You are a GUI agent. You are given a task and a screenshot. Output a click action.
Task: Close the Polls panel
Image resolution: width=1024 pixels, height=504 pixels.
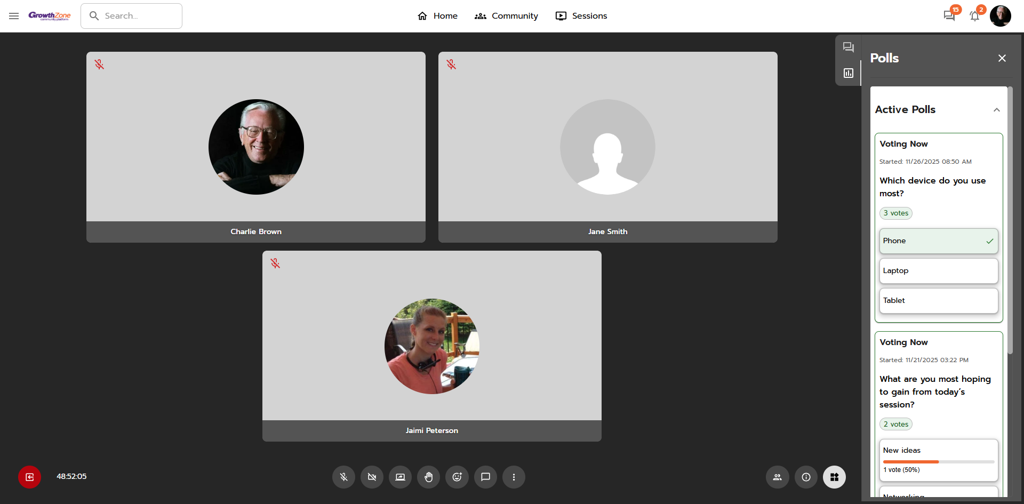1002,58
